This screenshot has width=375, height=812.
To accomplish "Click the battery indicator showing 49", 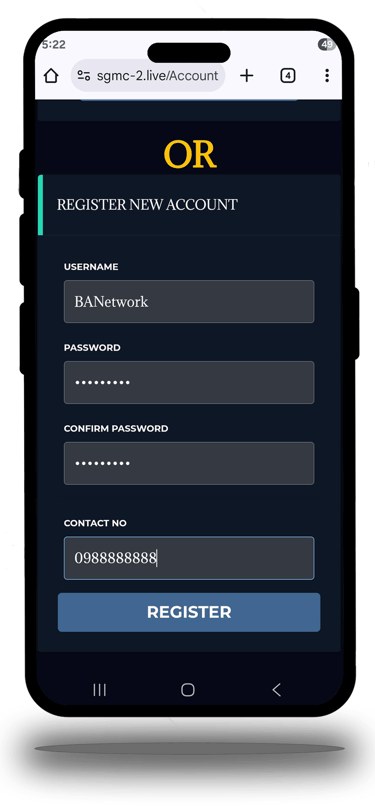I will [327, 45].
